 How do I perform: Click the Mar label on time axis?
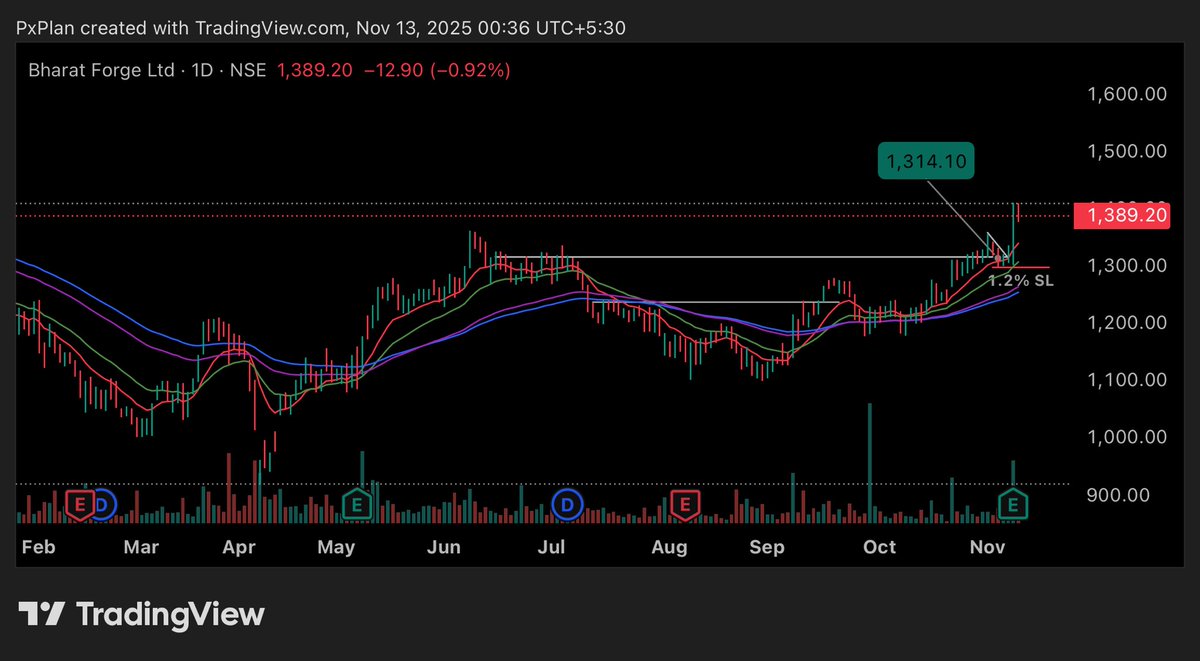142,547
